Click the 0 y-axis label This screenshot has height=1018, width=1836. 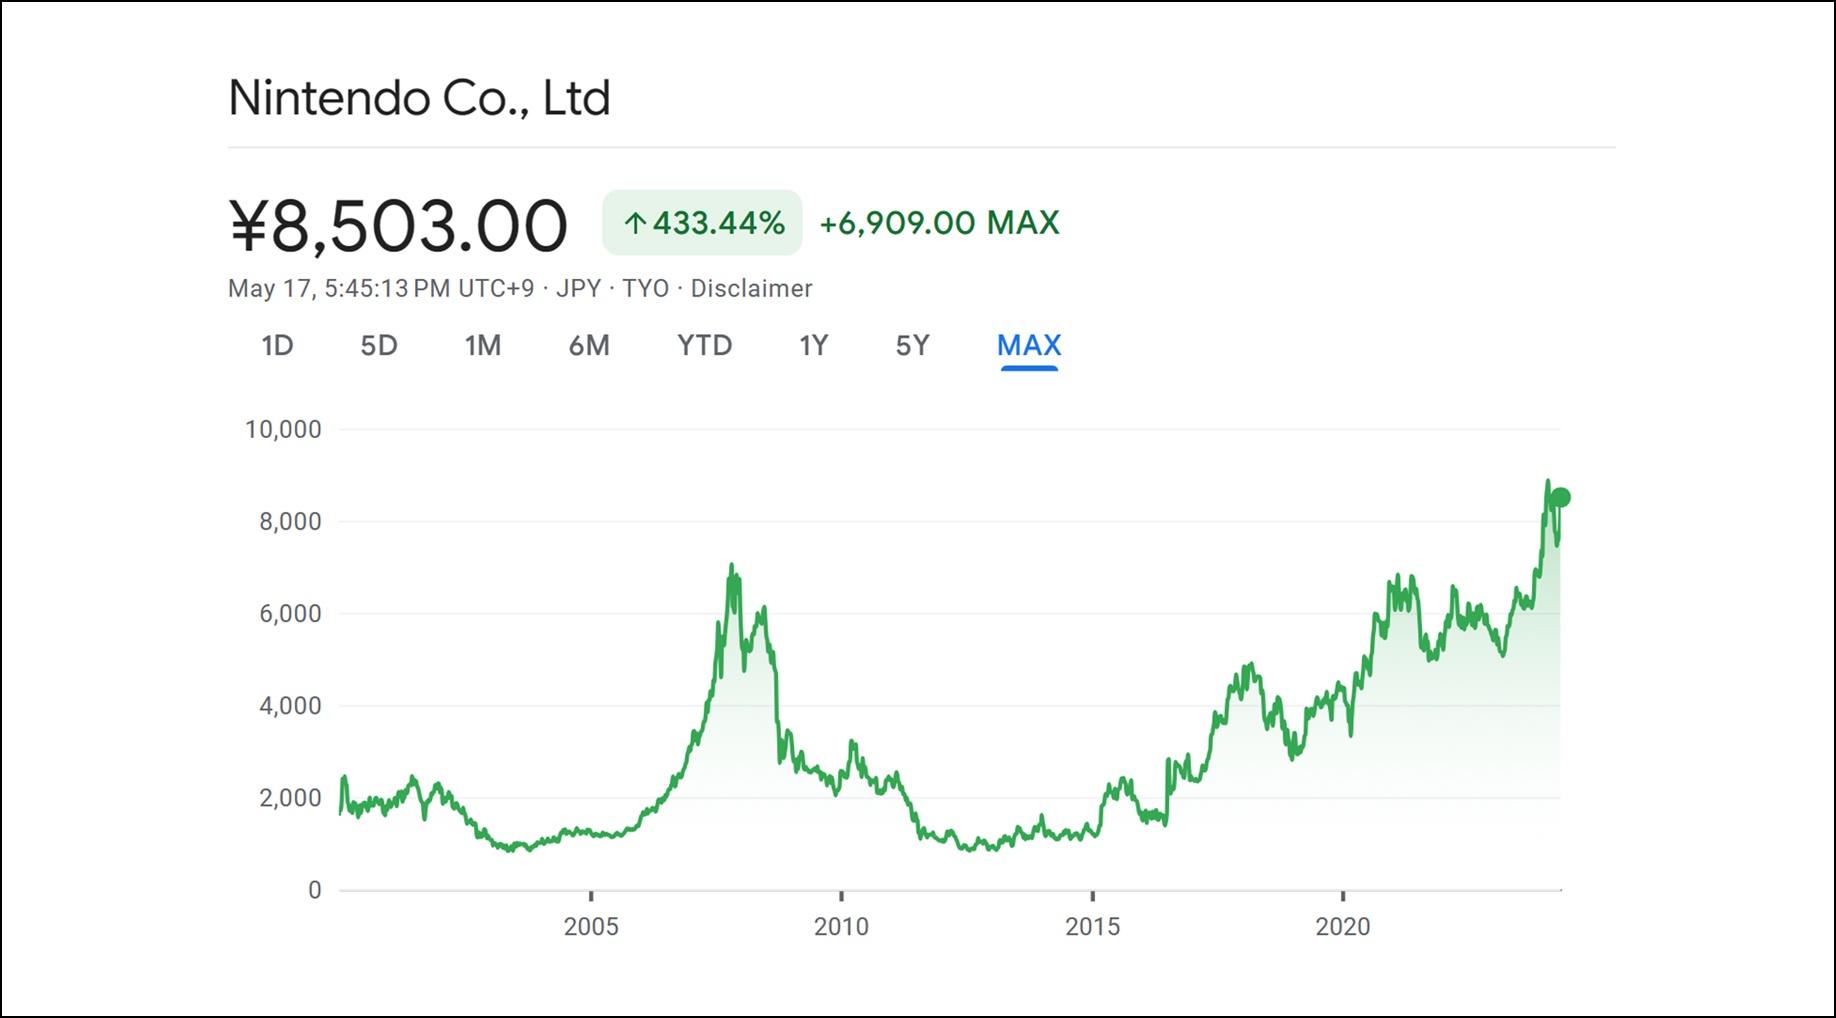pos(315,890)
